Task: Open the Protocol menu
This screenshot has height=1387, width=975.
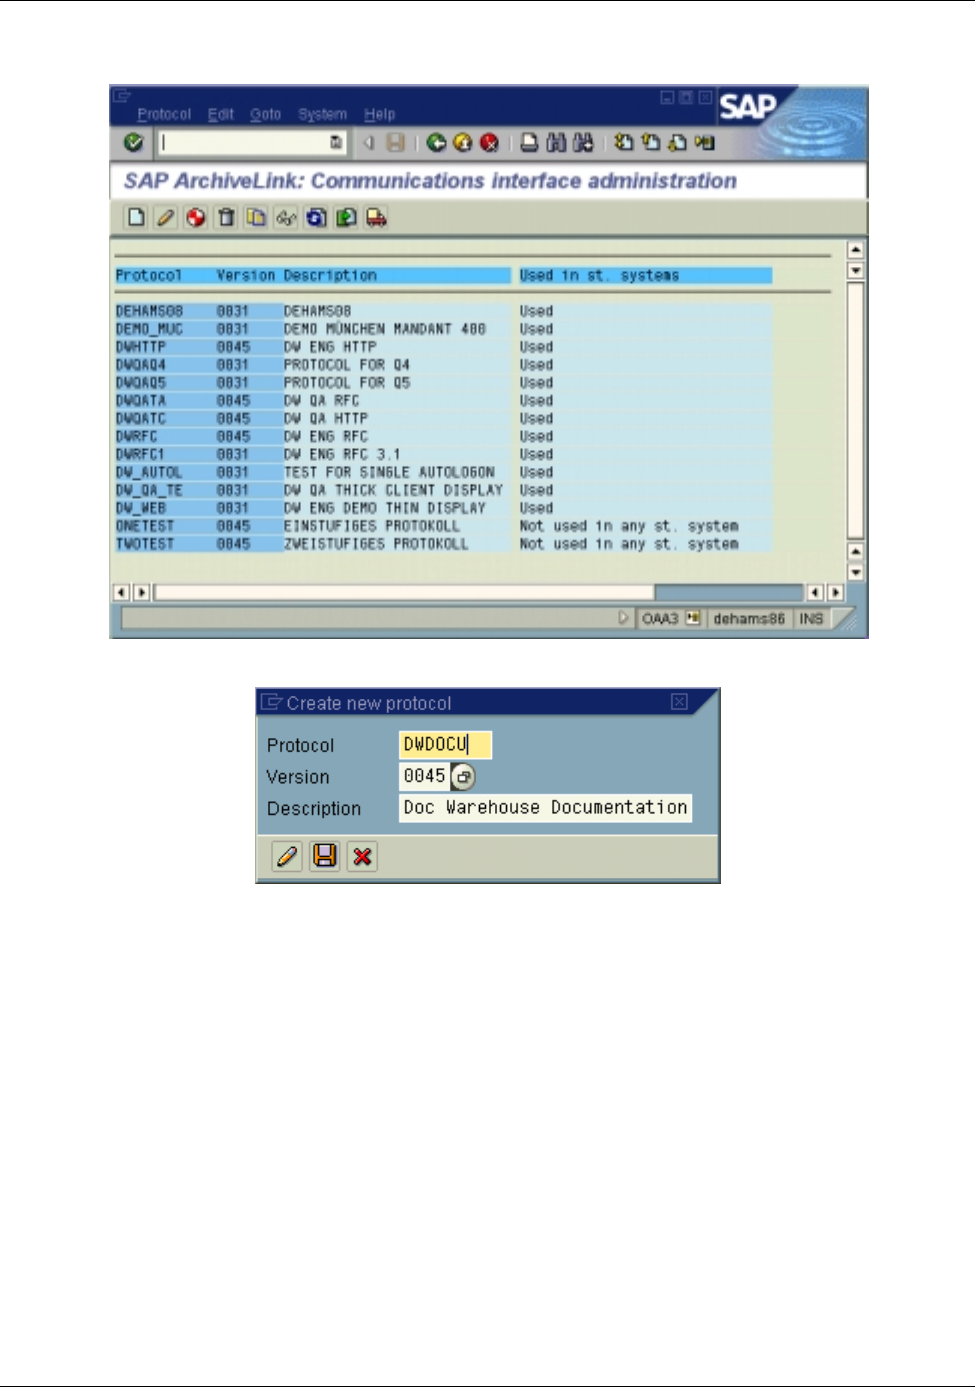Action: pos(164,114)
